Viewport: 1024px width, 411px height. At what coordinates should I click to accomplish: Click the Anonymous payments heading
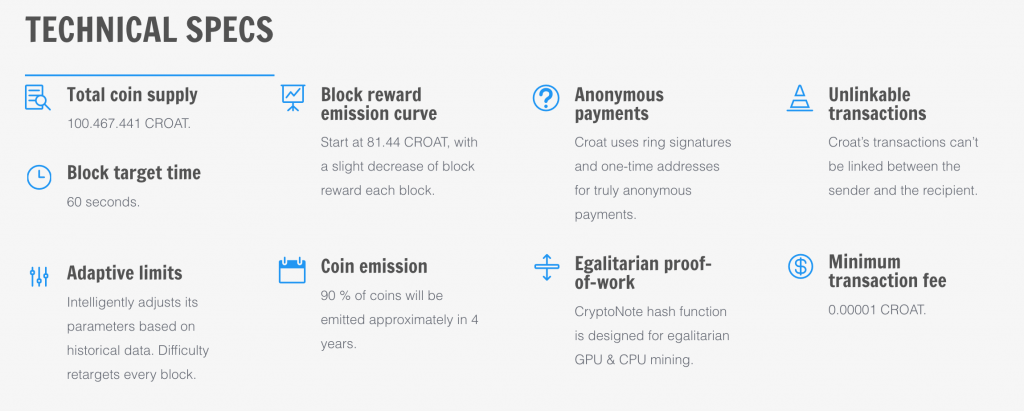[619, 104]
